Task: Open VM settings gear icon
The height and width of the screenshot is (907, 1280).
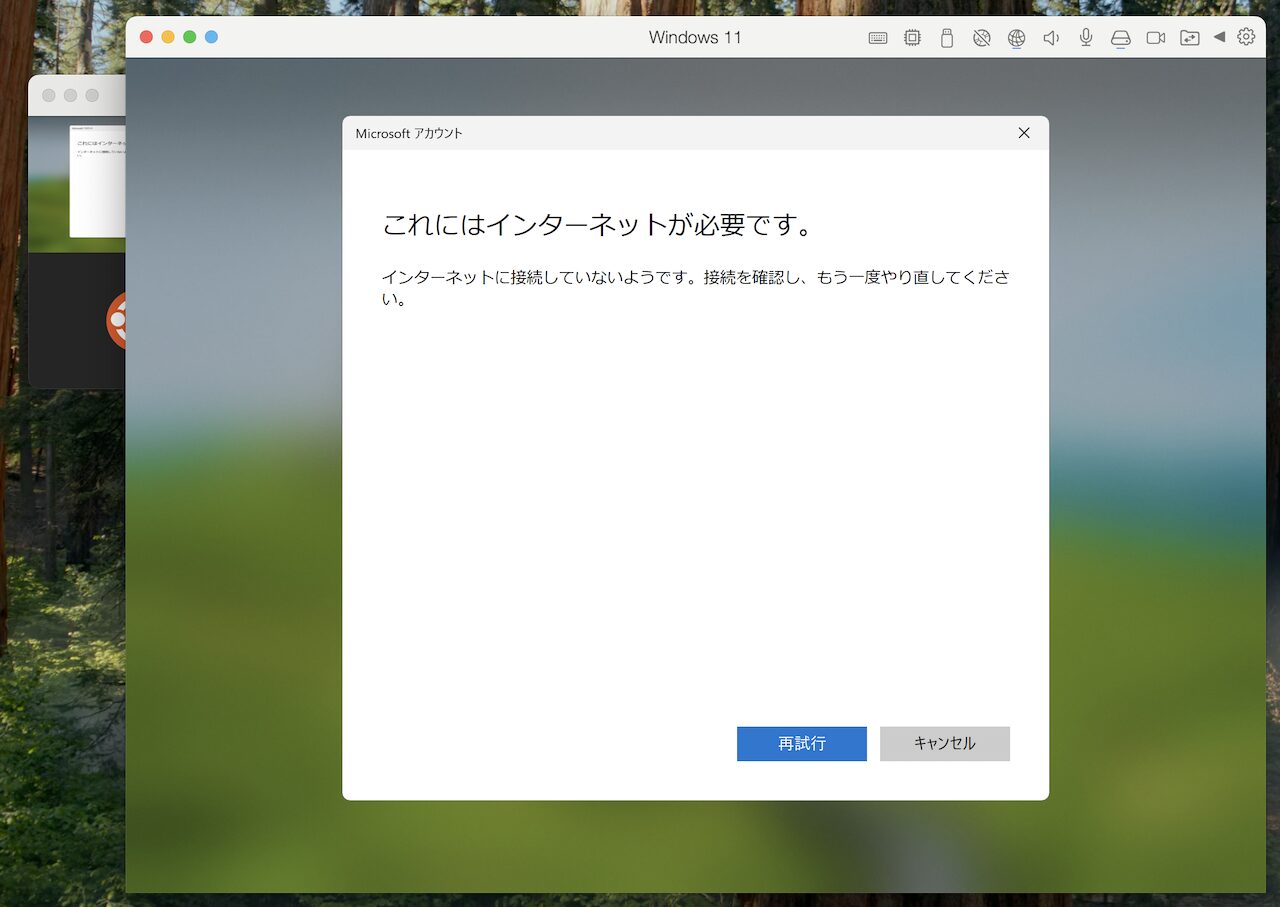Action: click(x=1246, y=37)
